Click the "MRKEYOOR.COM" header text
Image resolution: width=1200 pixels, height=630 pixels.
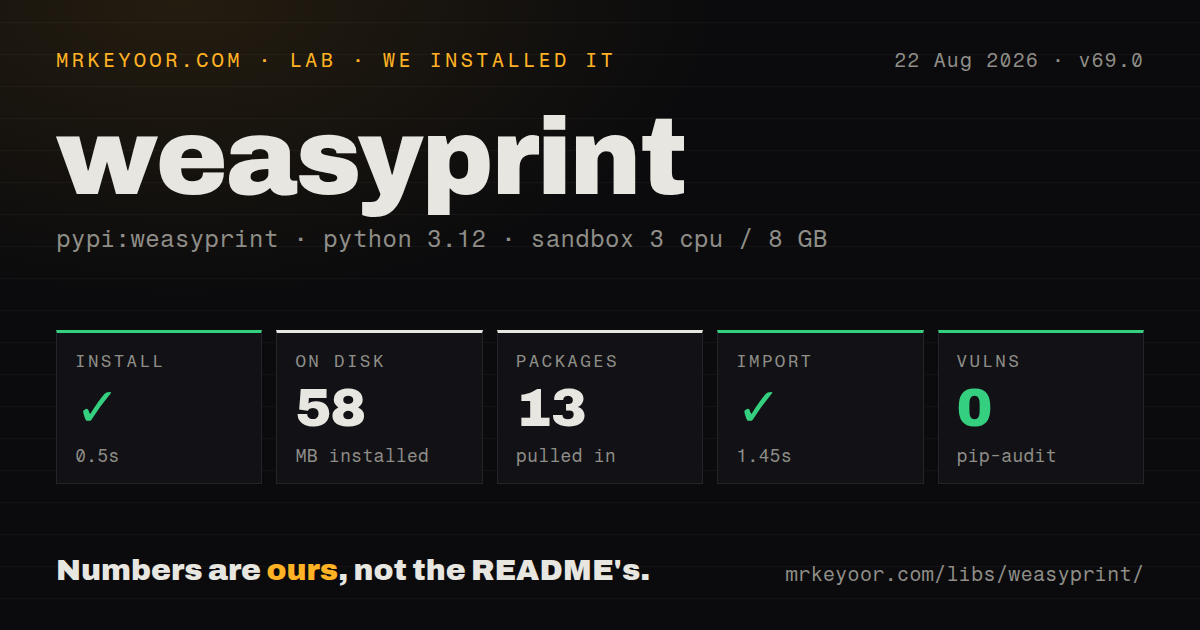pos(149,60)
